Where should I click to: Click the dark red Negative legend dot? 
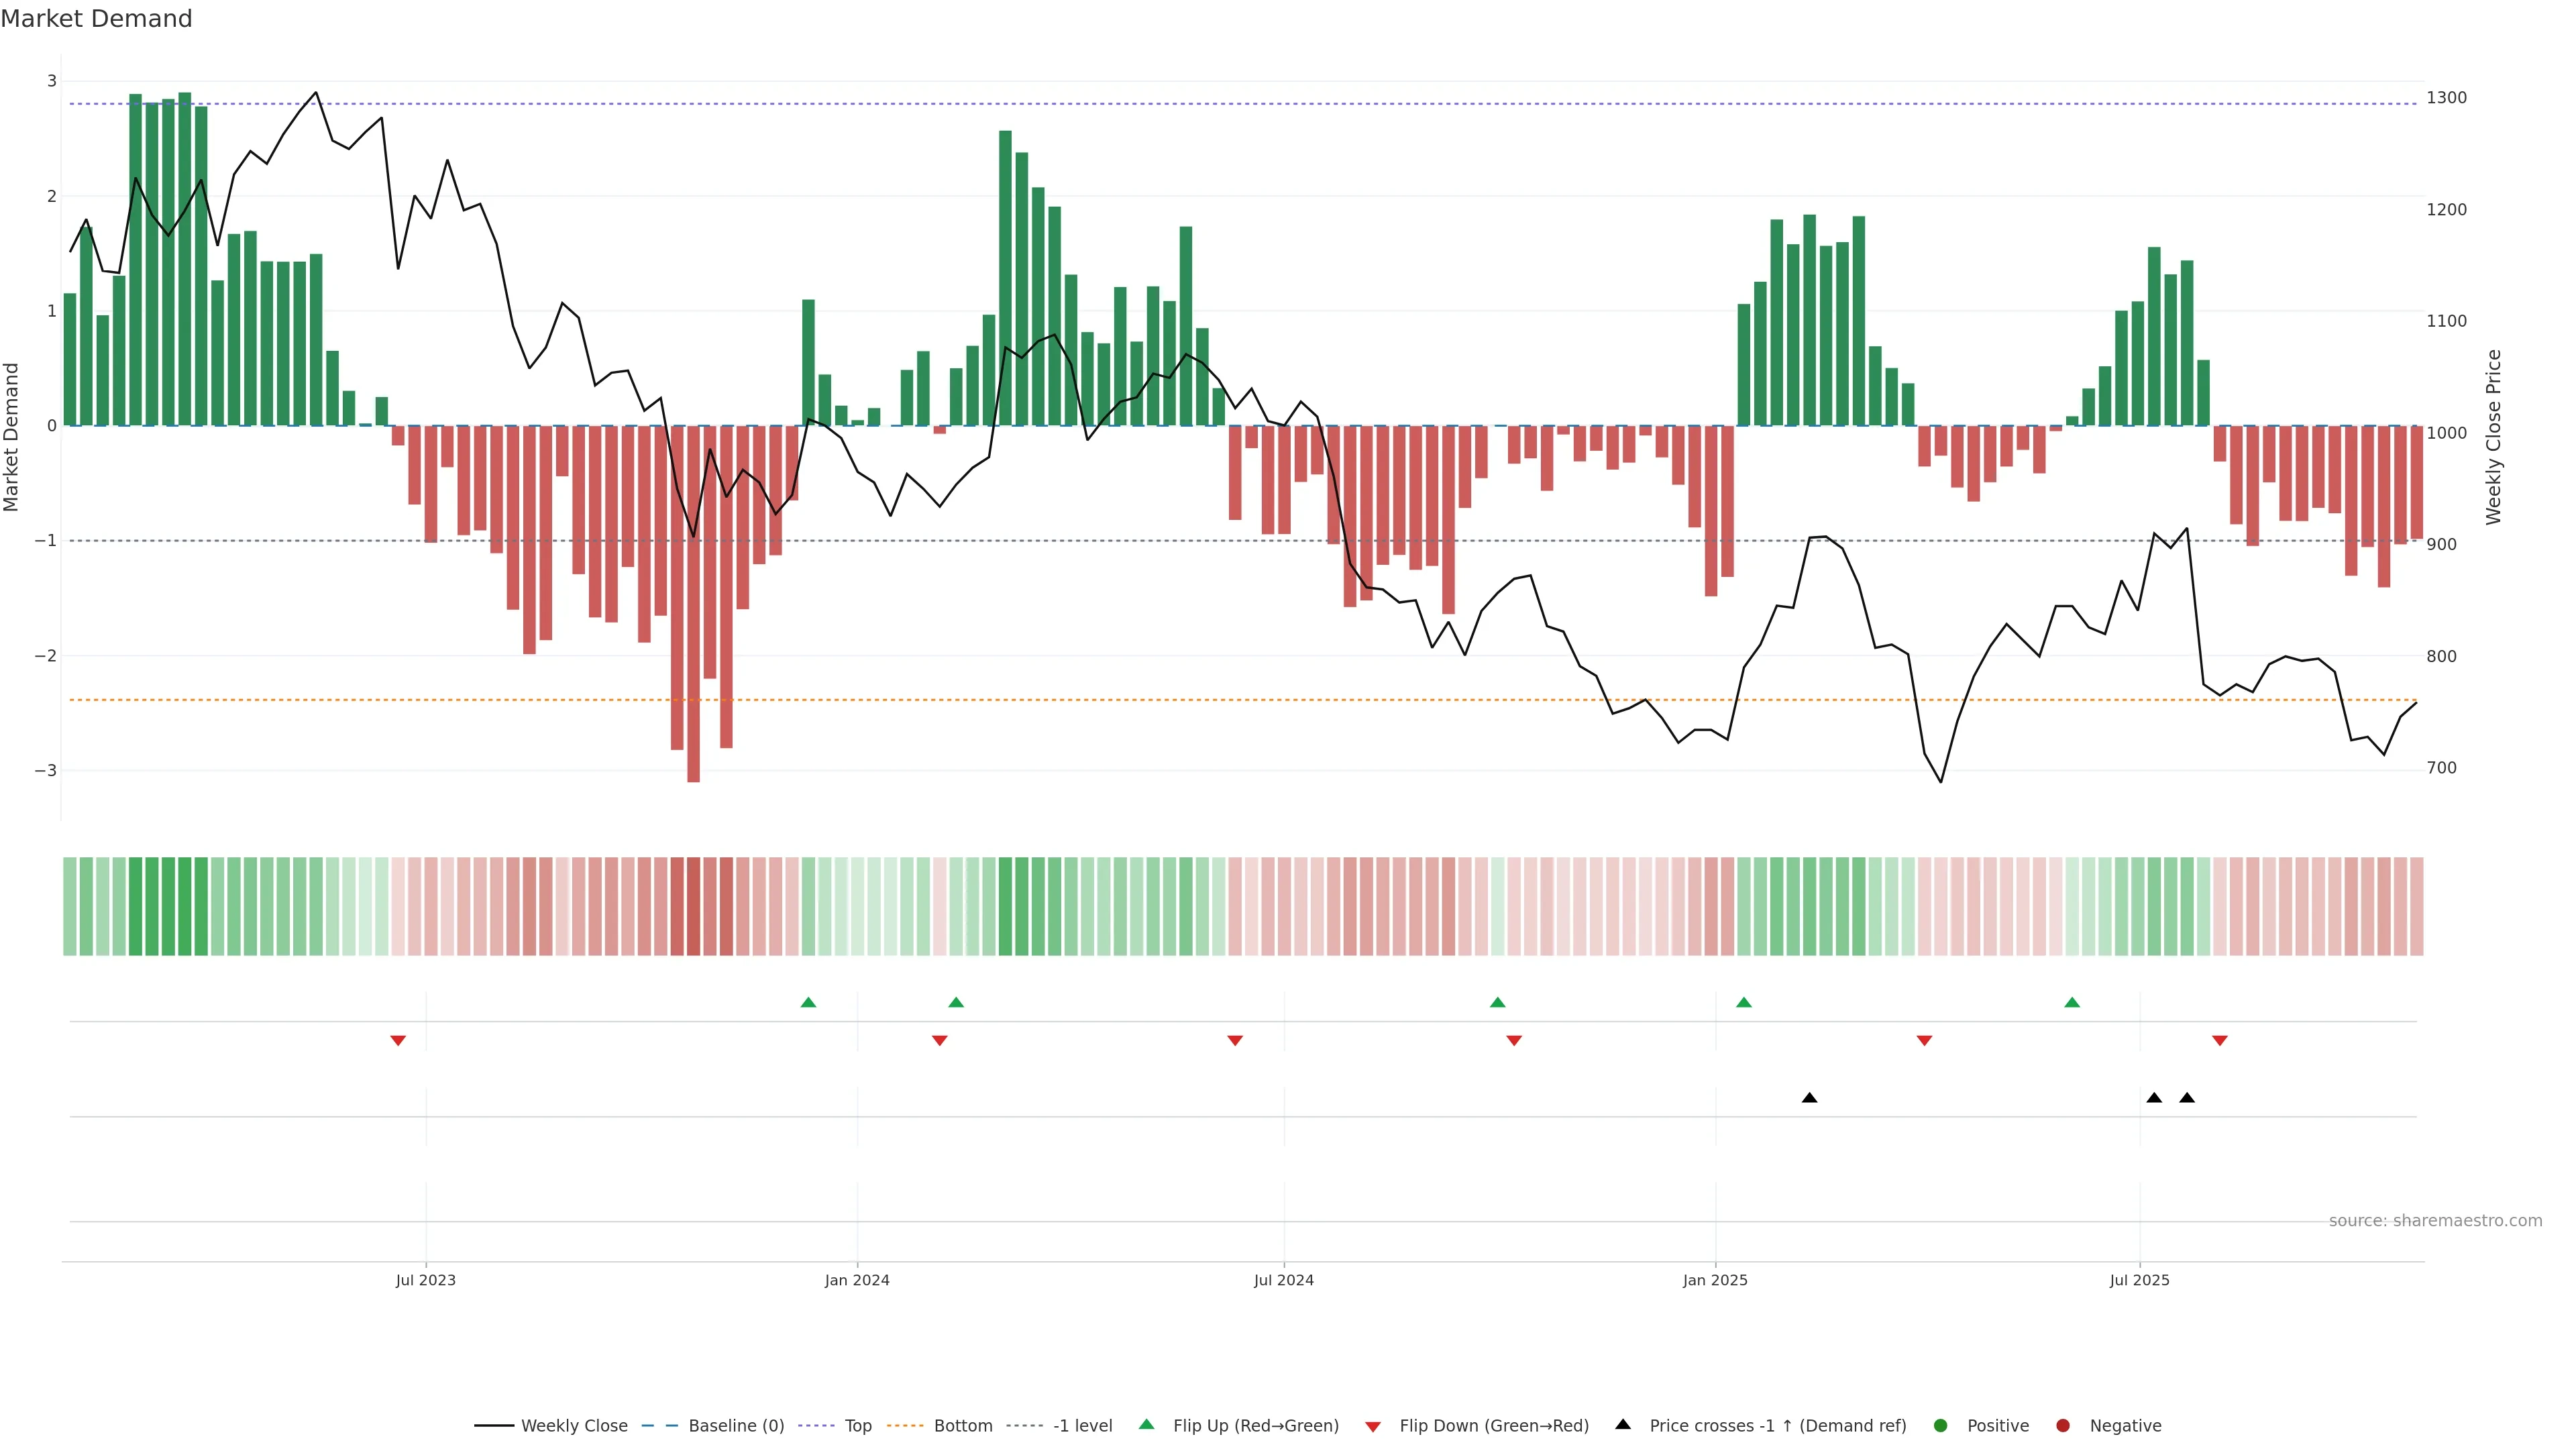click(x=2062, y=1425)
